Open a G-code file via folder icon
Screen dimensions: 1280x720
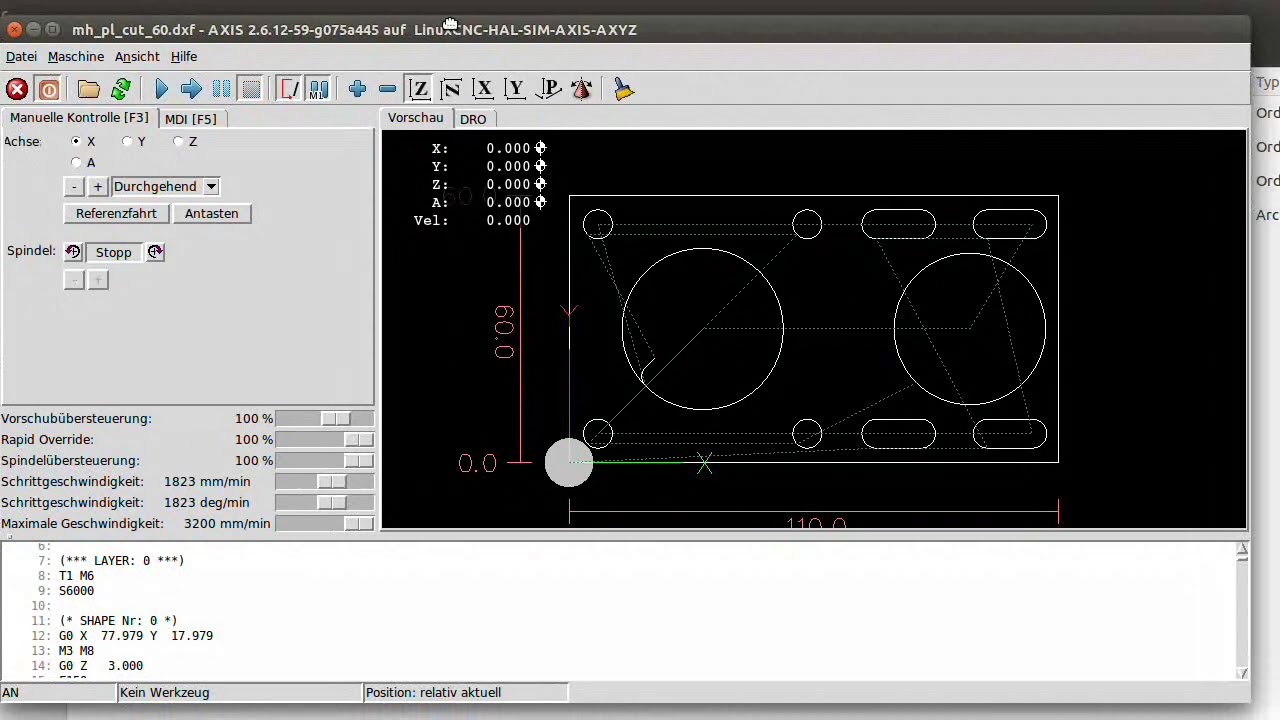tap(88, 89)
